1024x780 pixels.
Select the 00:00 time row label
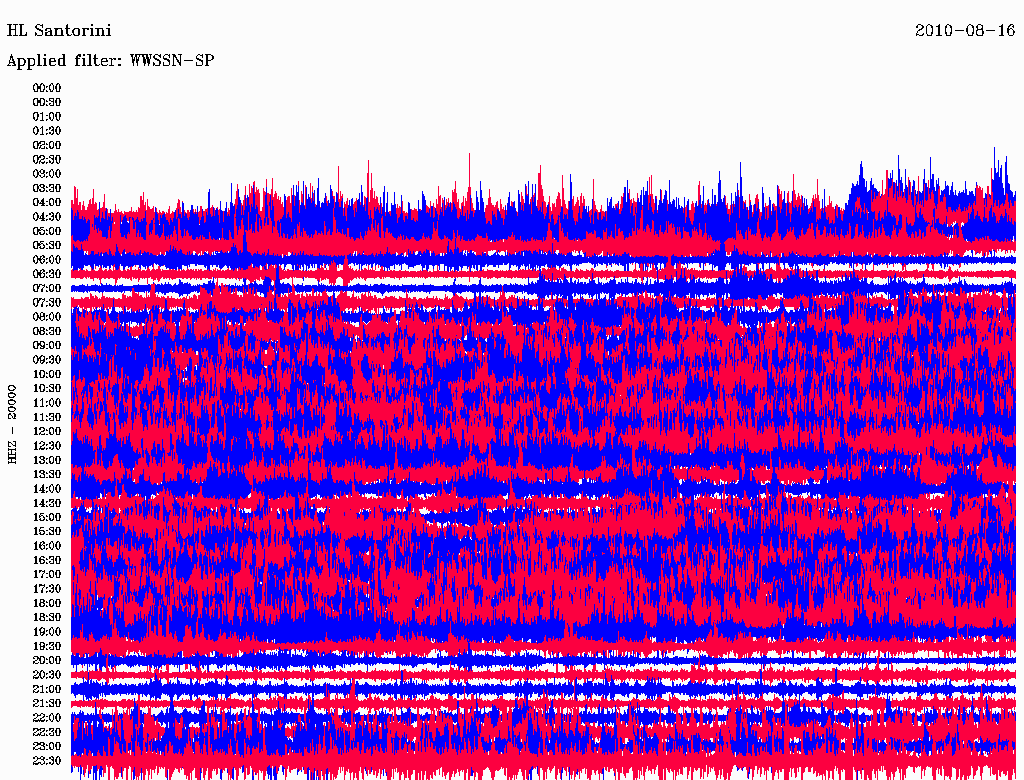[47, 88]
